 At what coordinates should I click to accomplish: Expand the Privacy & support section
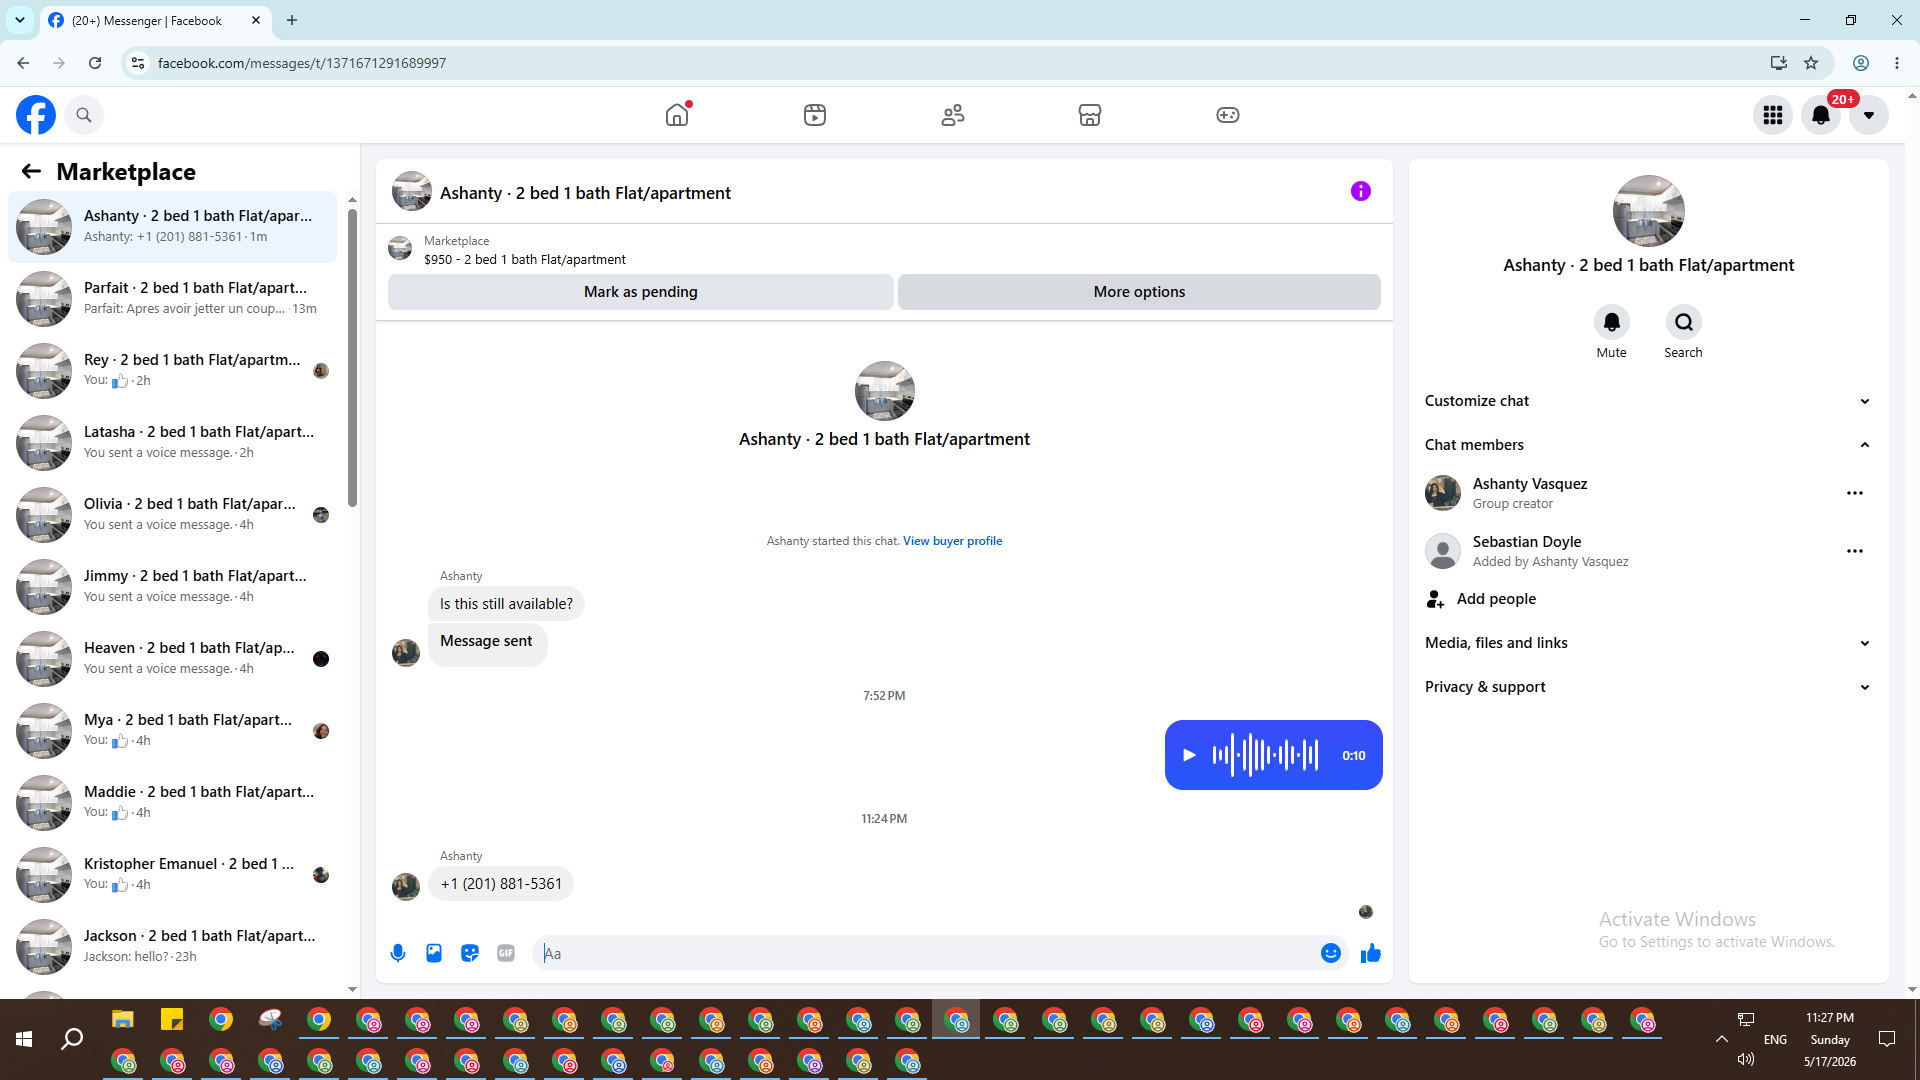point(1648,687)
